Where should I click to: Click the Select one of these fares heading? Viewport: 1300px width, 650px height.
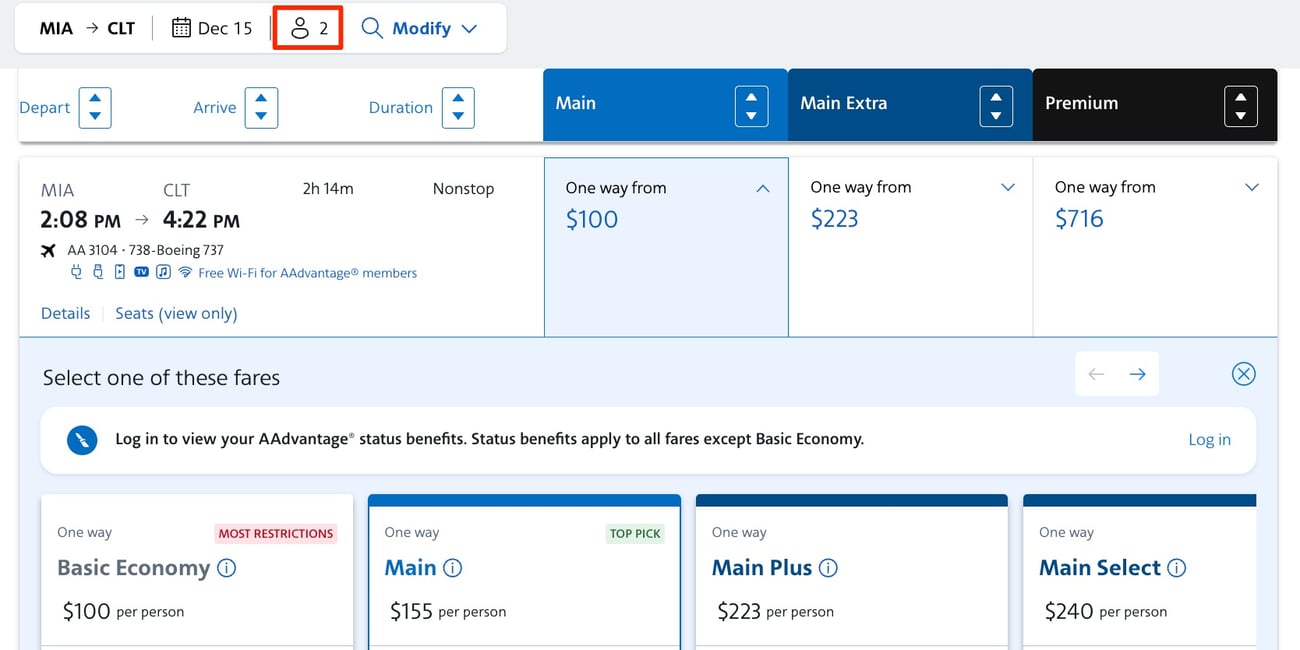pyautogui.click(x=161, y=378)
